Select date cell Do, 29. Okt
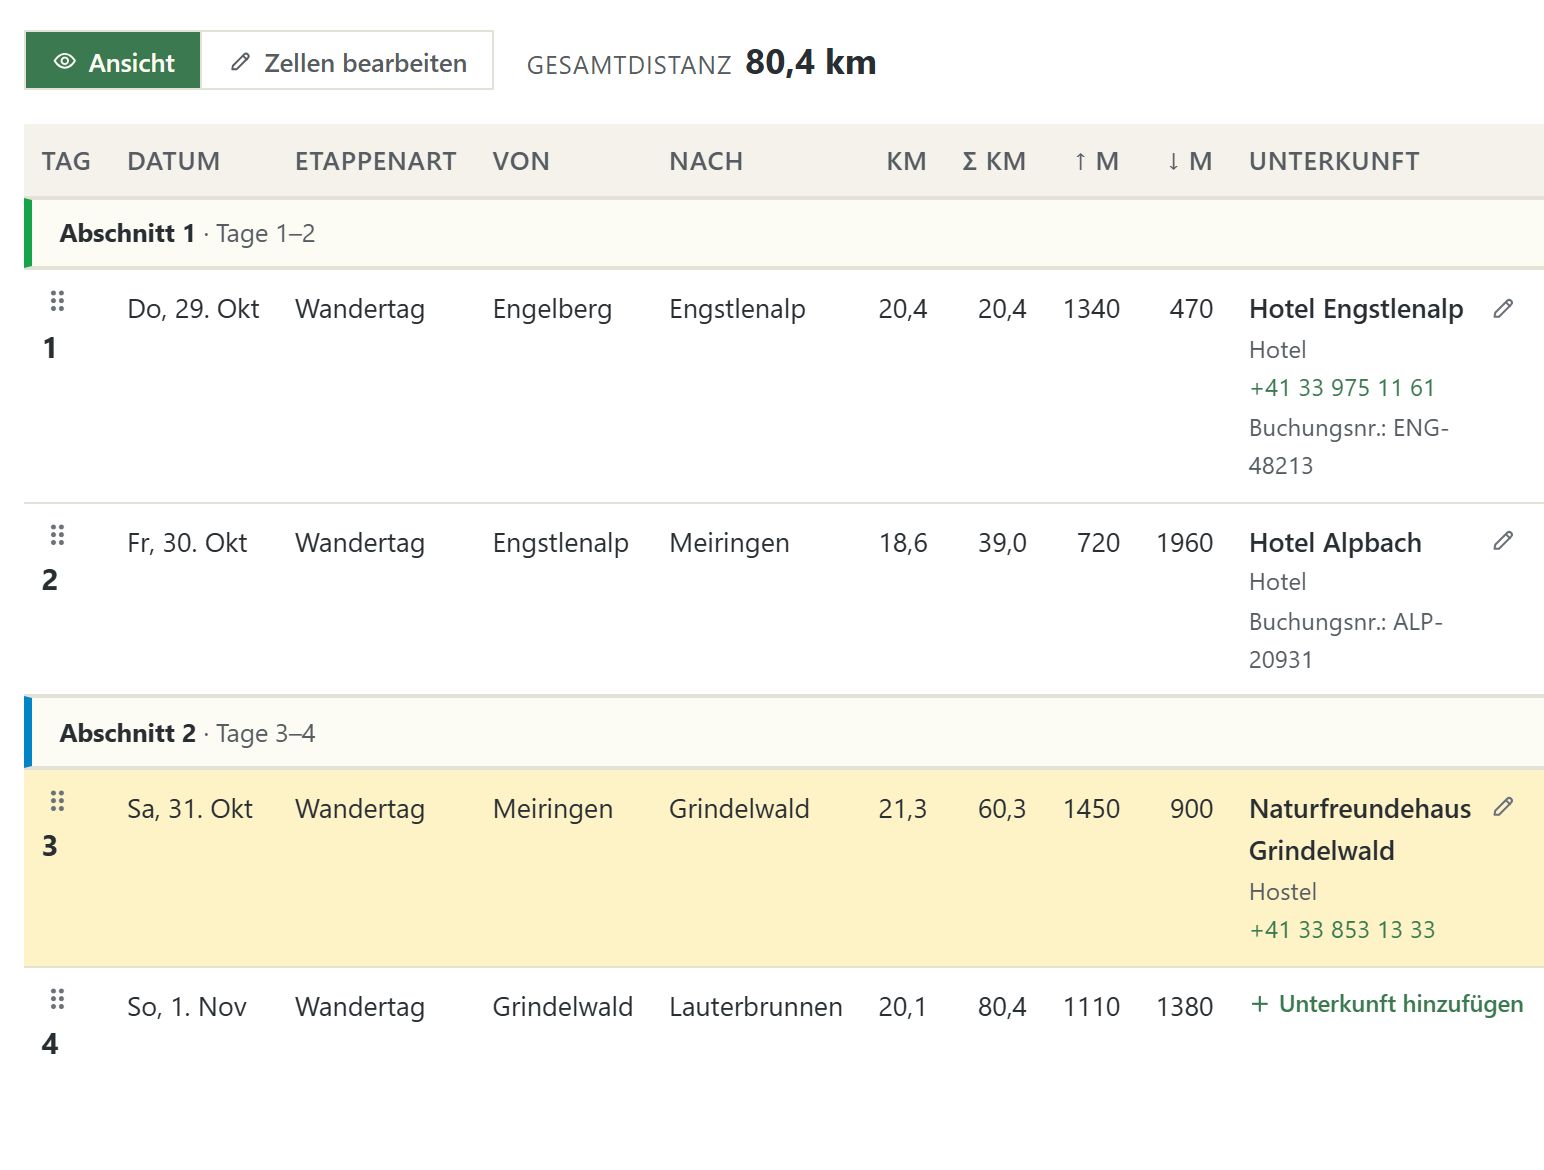The width and height of the screenshot is (1544, 1170). 193,309
